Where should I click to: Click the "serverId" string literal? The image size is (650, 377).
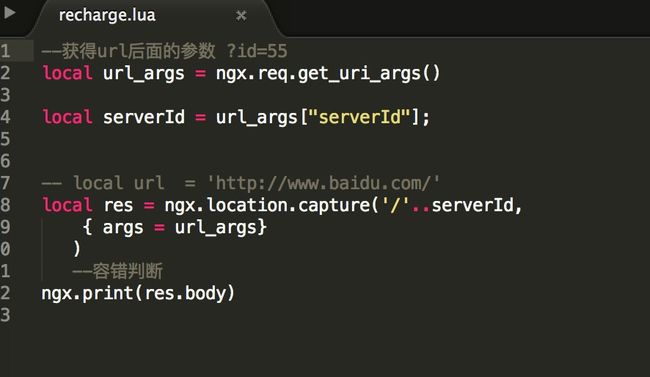359,117
